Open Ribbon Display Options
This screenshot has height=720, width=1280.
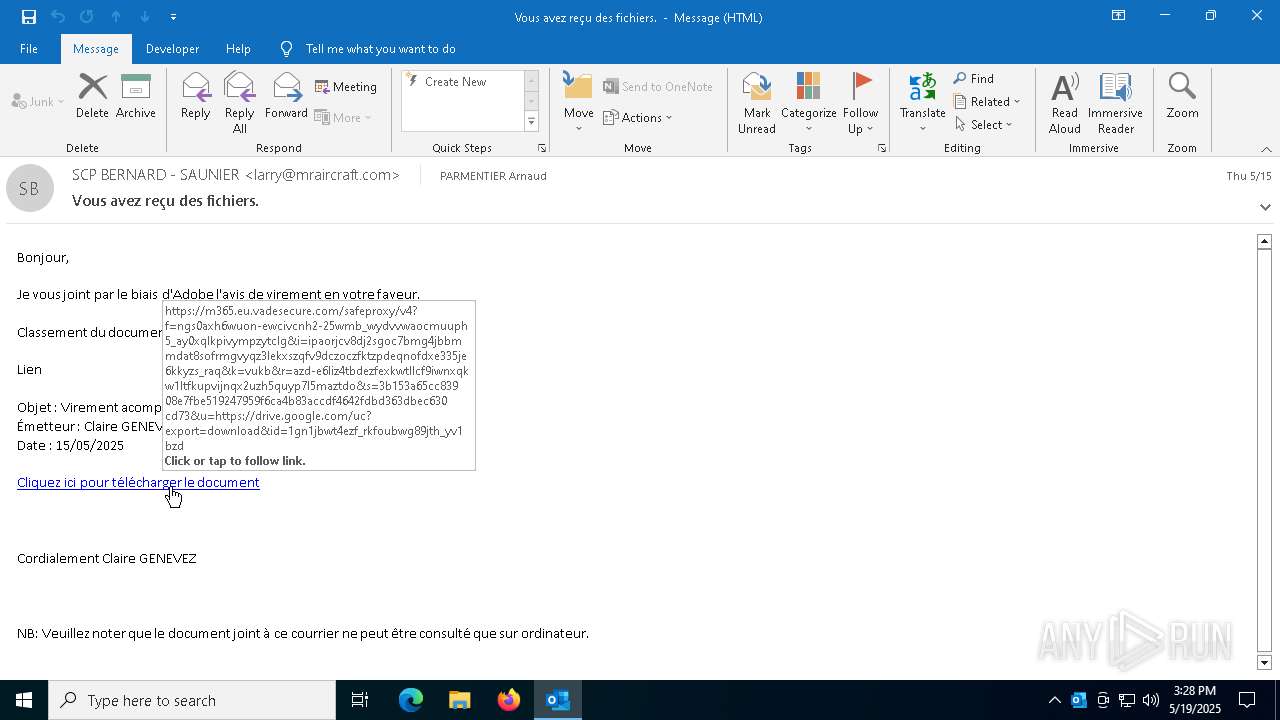pos(1119,16)
